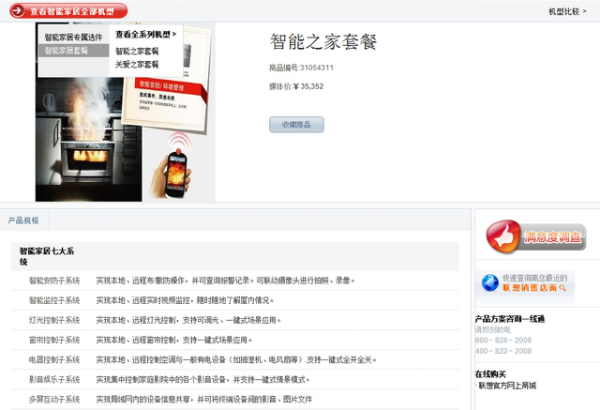Image resolution: width=600 pixels, height=410 pixels.
Task: Select 智能家居专属选件 menu item
Action: pos(74,37)
